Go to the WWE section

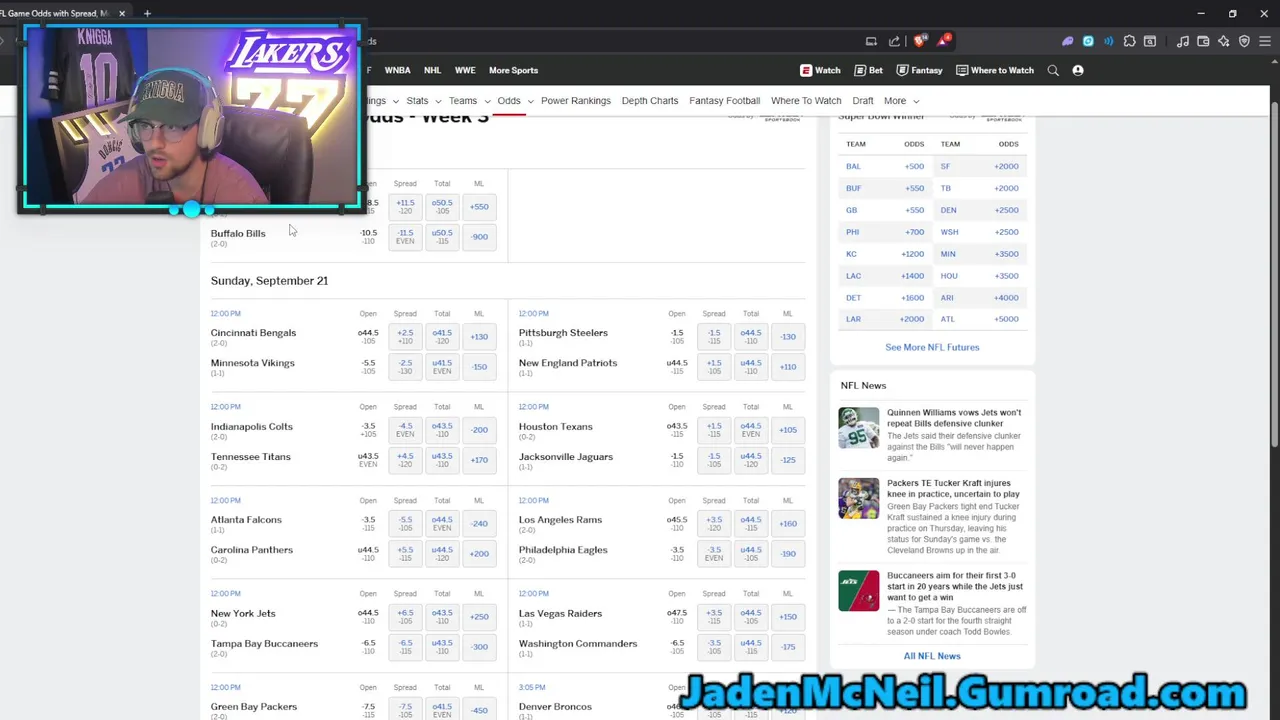(465, 70)
